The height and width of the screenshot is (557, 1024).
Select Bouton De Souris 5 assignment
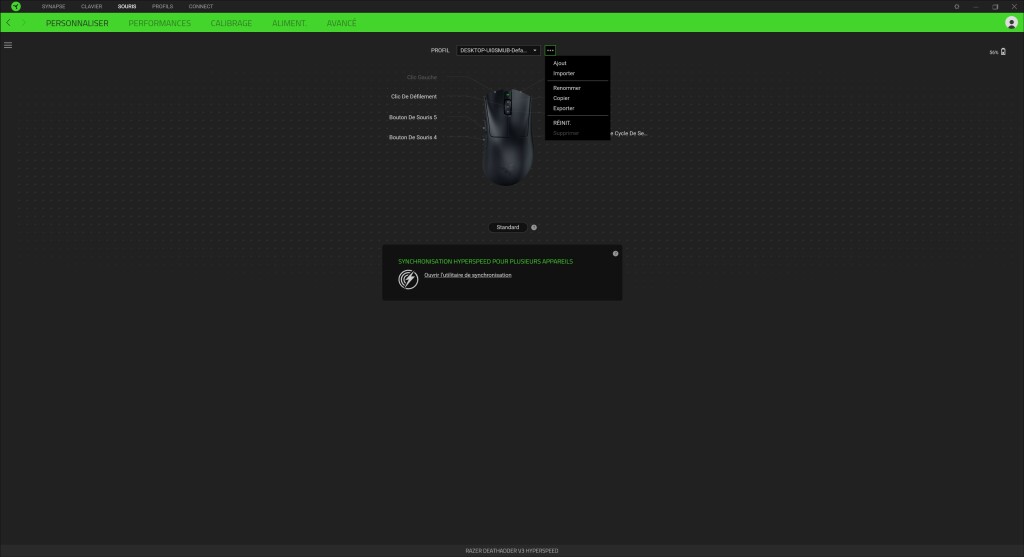(413, 117)
